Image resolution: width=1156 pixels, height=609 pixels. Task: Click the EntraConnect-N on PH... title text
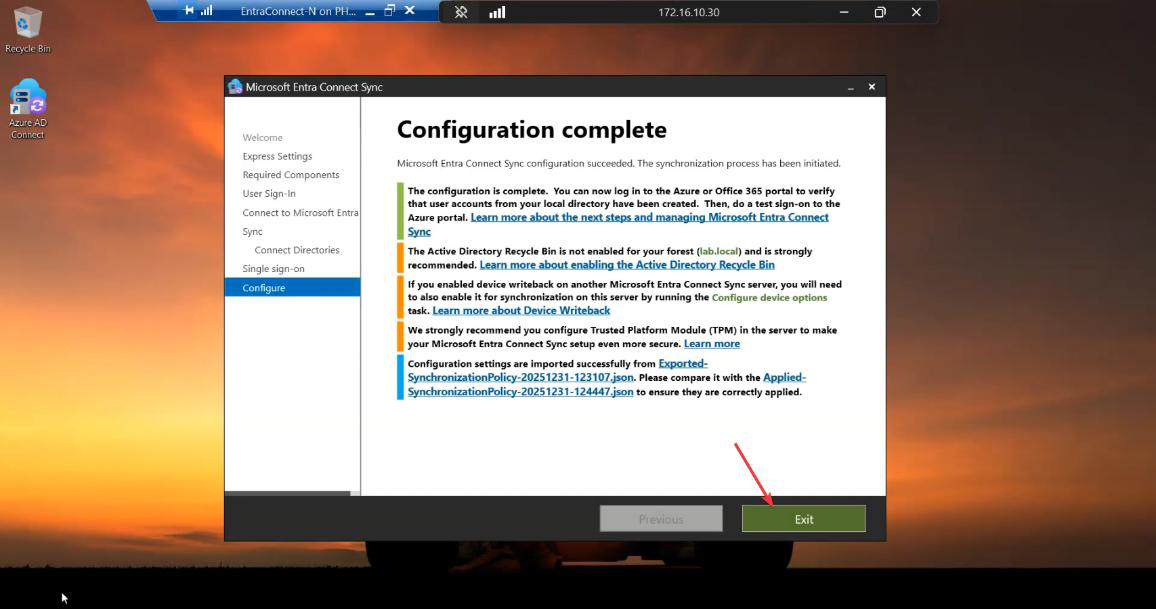(298, 11)
